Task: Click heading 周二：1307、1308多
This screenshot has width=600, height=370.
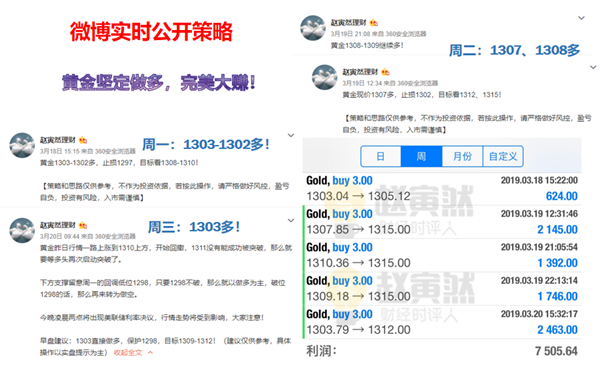Action: pos(514,50)
